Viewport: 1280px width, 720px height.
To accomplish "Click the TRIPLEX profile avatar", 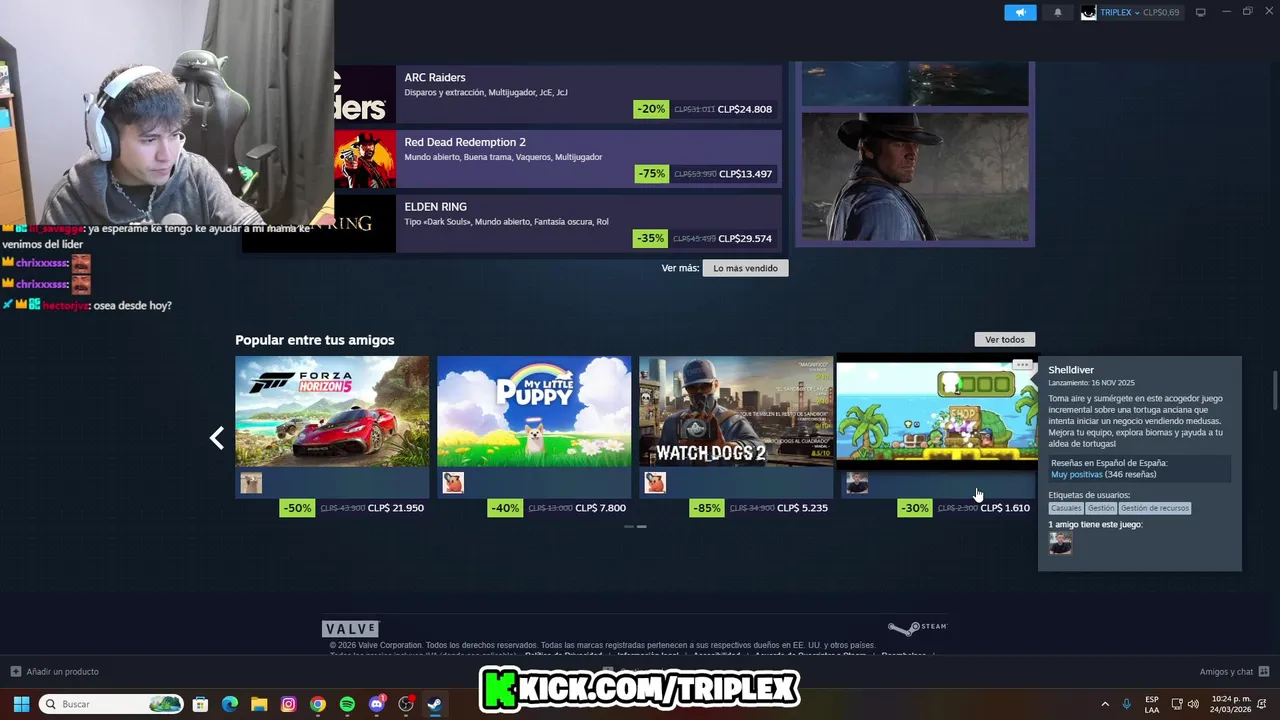I will (x=1088, y=12).
